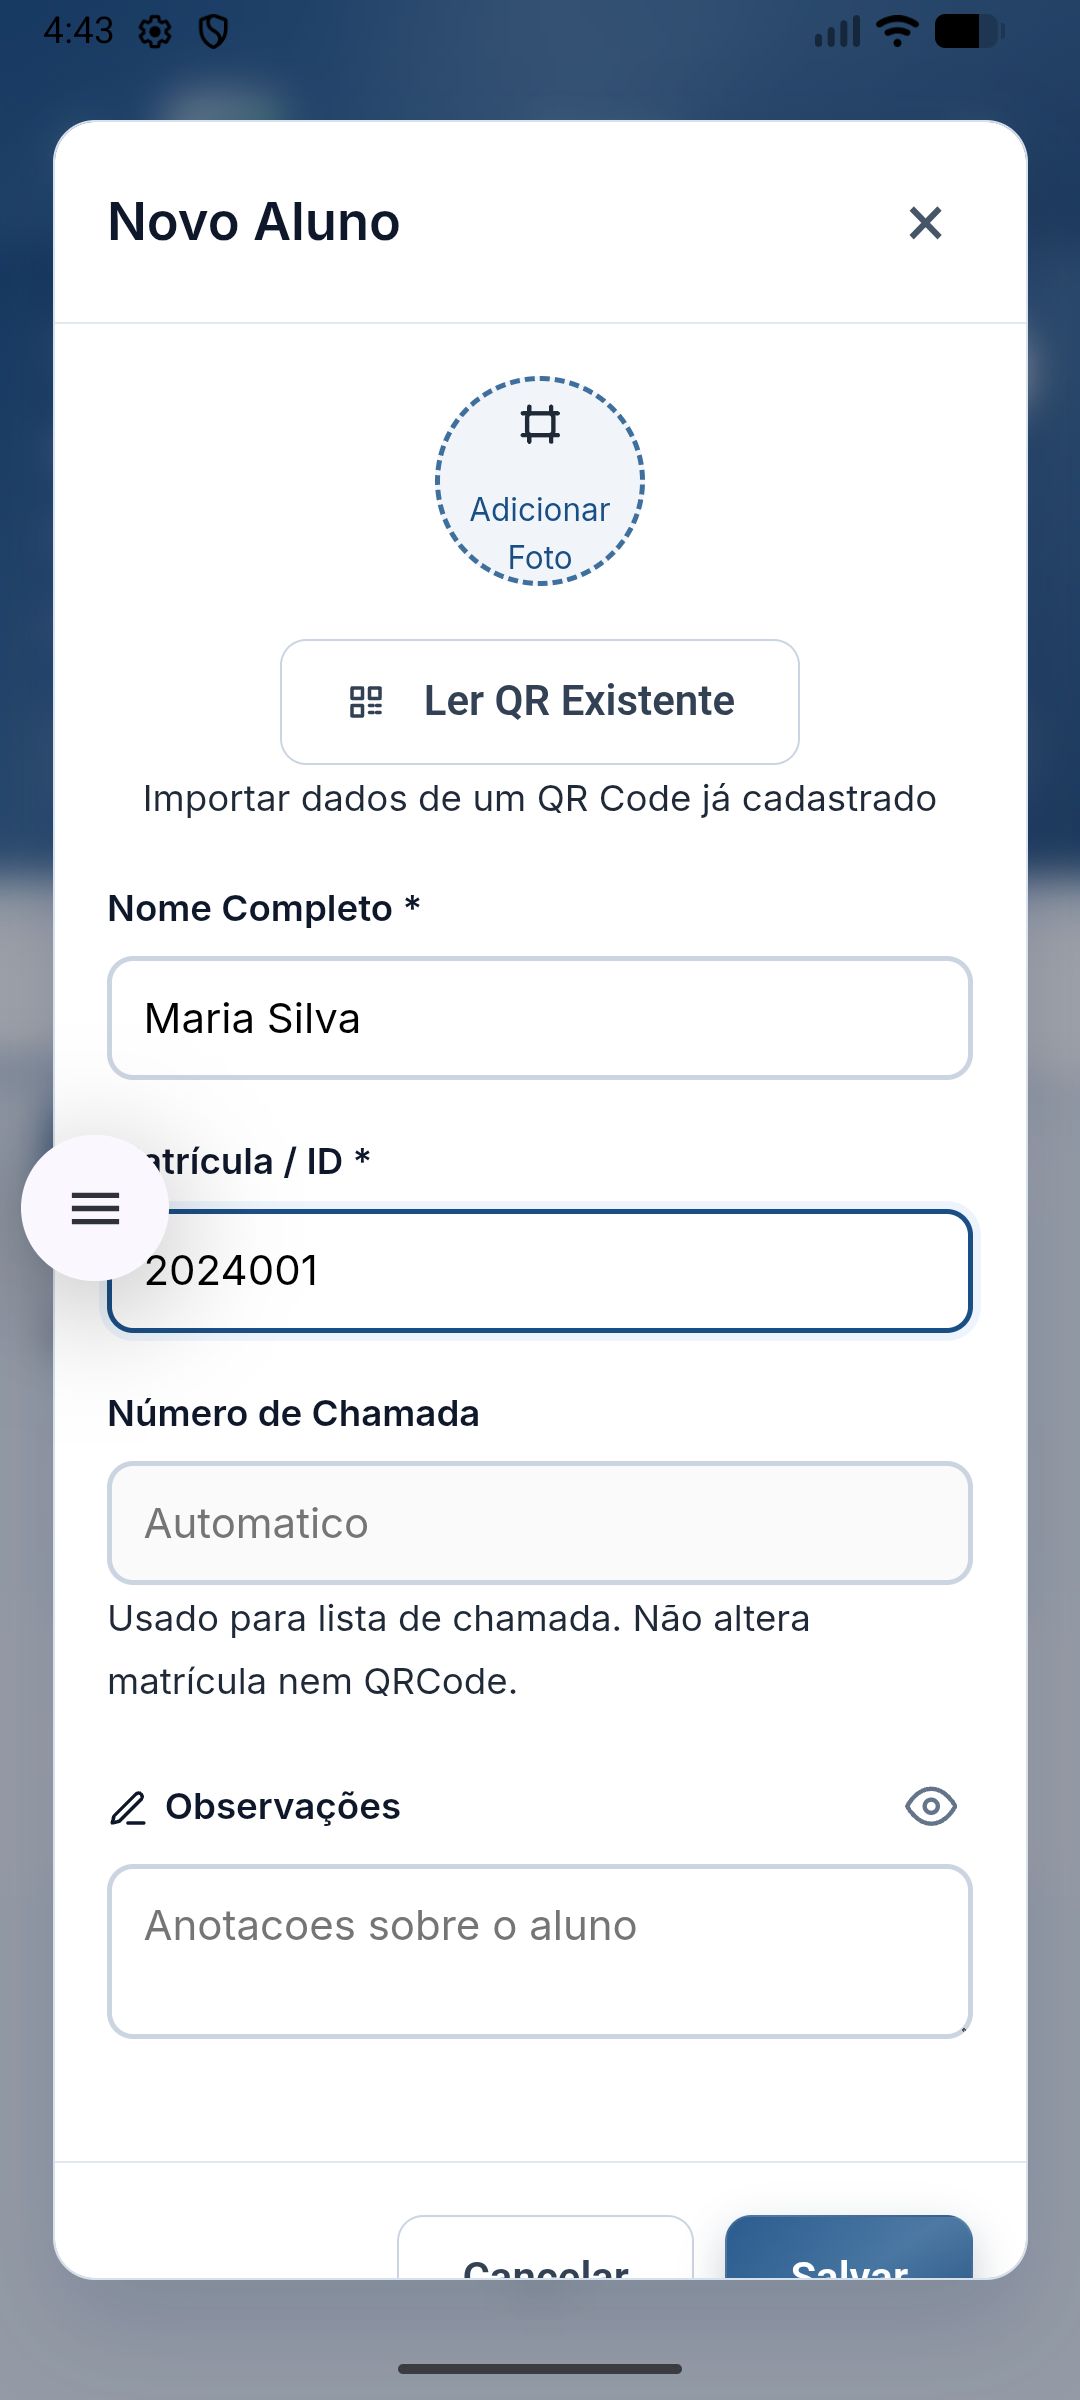The height and width of the screenshot is (2400, 1080).
Task: Tap the settings gear in status bar
Action: (x=155, y=33)
